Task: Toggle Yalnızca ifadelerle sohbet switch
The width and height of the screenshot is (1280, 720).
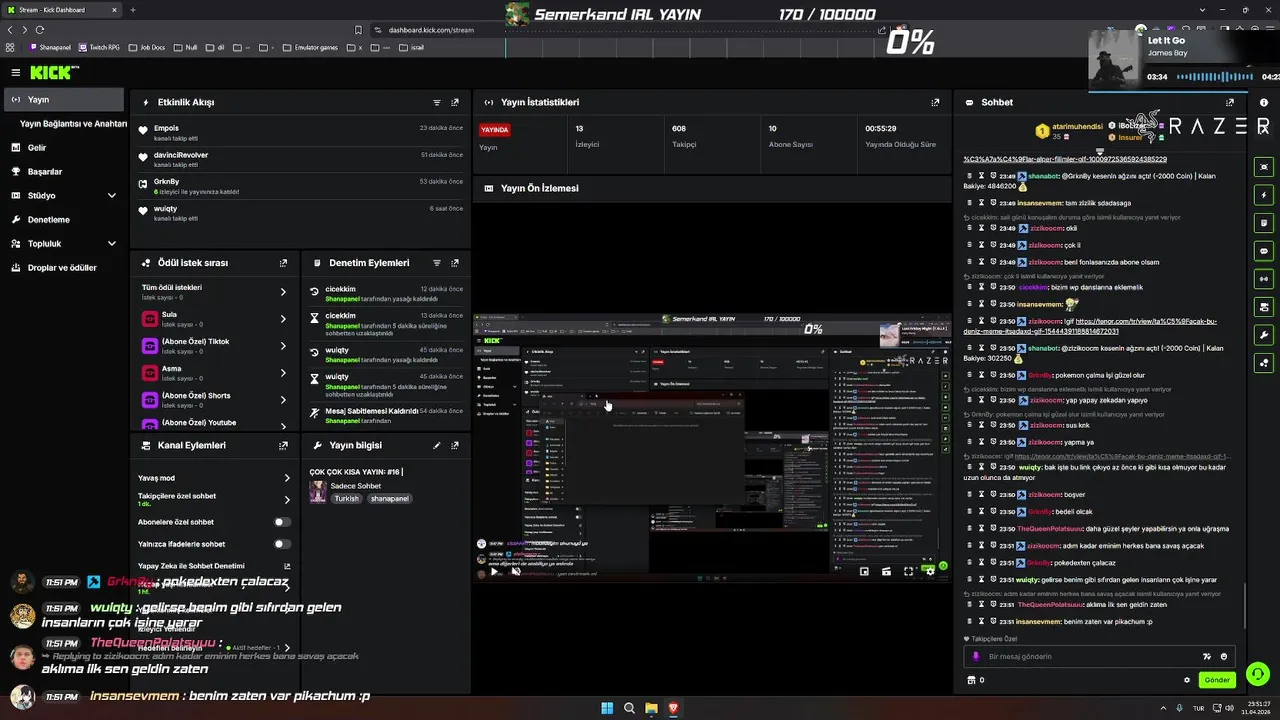Action: (282, 544)
